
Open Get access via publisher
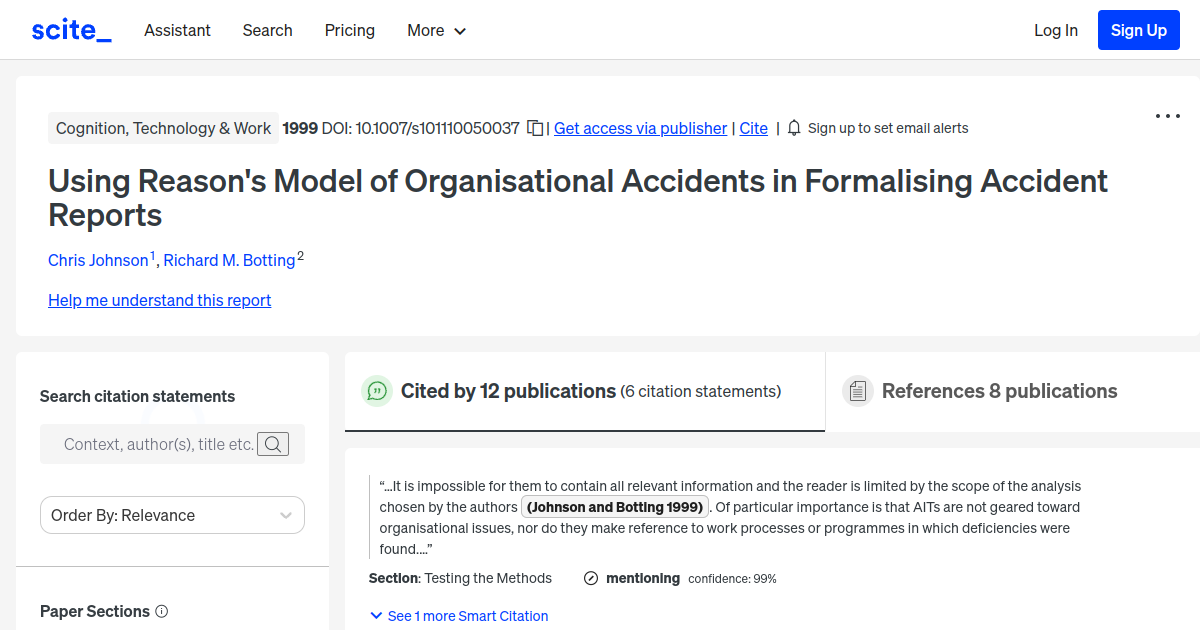[x=640, y=128]
